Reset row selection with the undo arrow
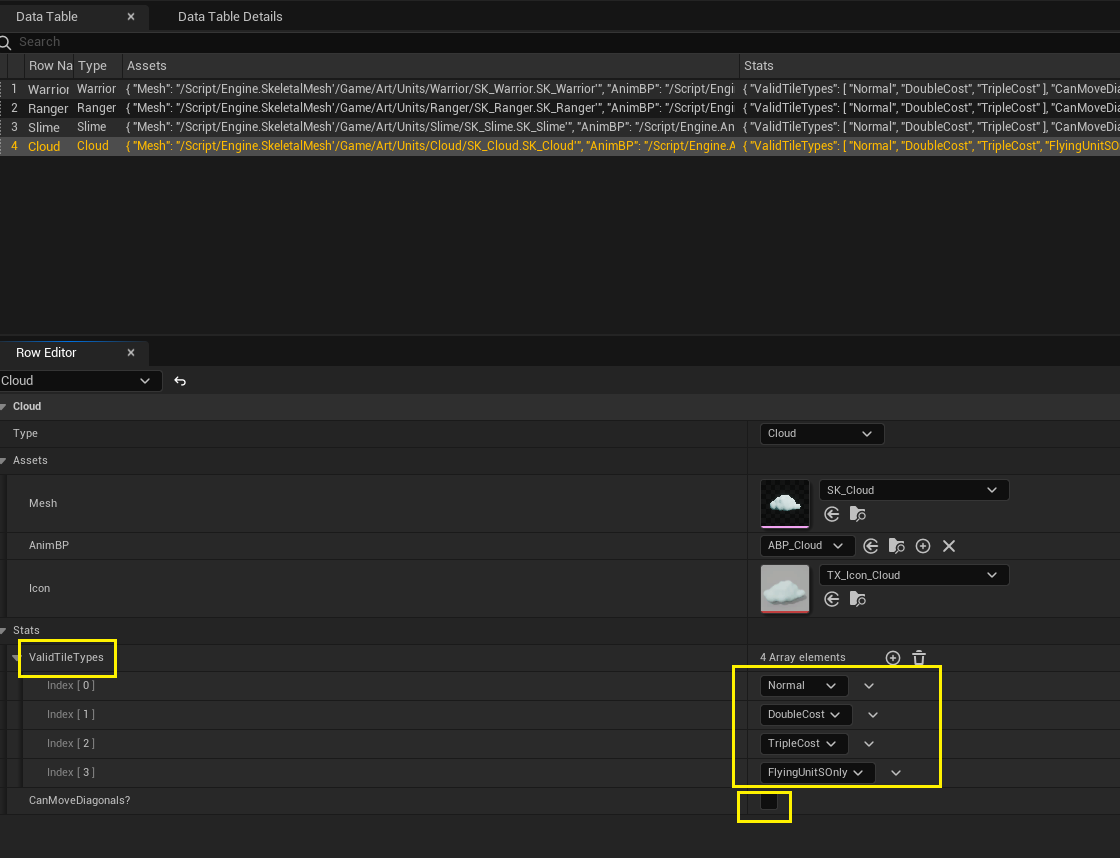1120x858 pixels. pos(180,381)
